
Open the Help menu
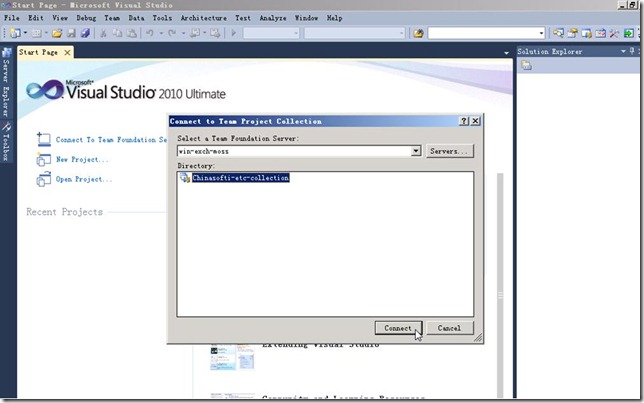(x=334, y=18)
